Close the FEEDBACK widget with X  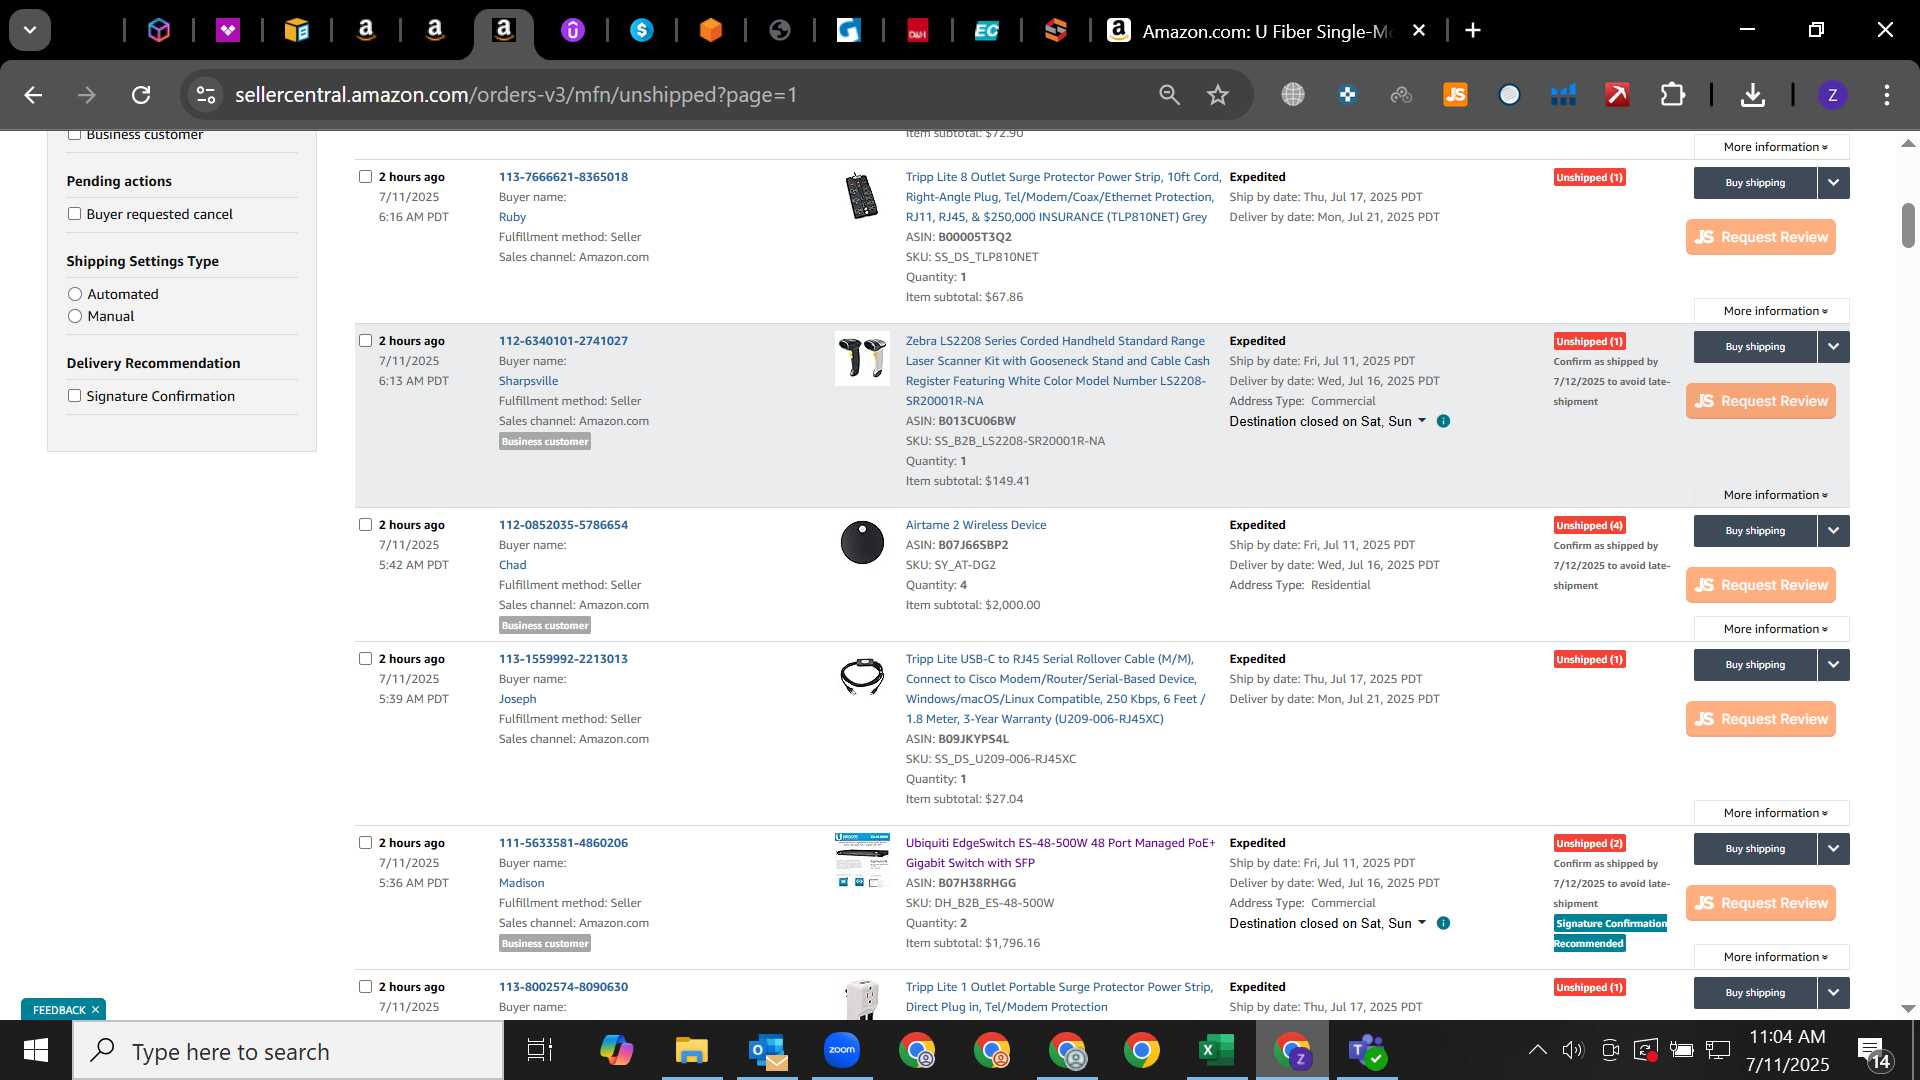[x=96, y=1010]
